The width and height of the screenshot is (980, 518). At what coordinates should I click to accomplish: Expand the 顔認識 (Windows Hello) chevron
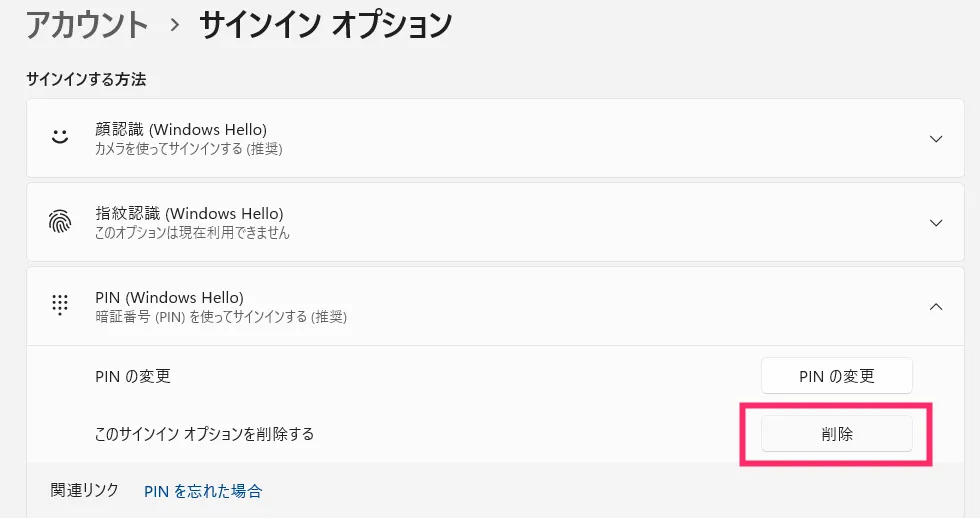click(x=936, y=139)
